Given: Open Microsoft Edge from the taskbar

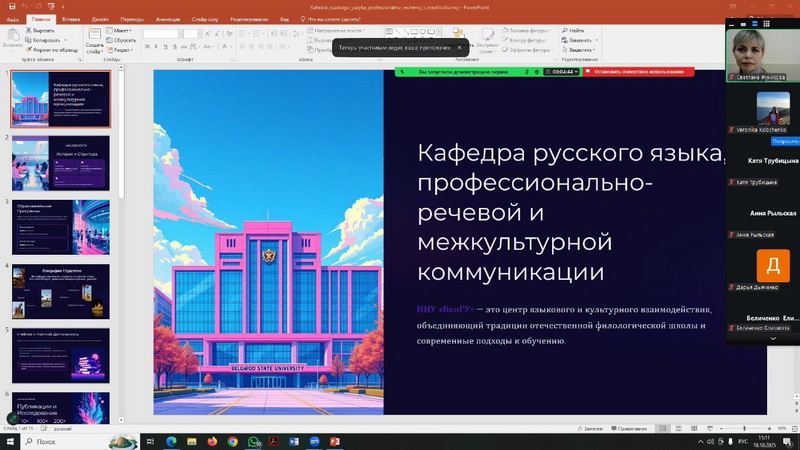Looking at the screenshot, I should pos(170,441).
